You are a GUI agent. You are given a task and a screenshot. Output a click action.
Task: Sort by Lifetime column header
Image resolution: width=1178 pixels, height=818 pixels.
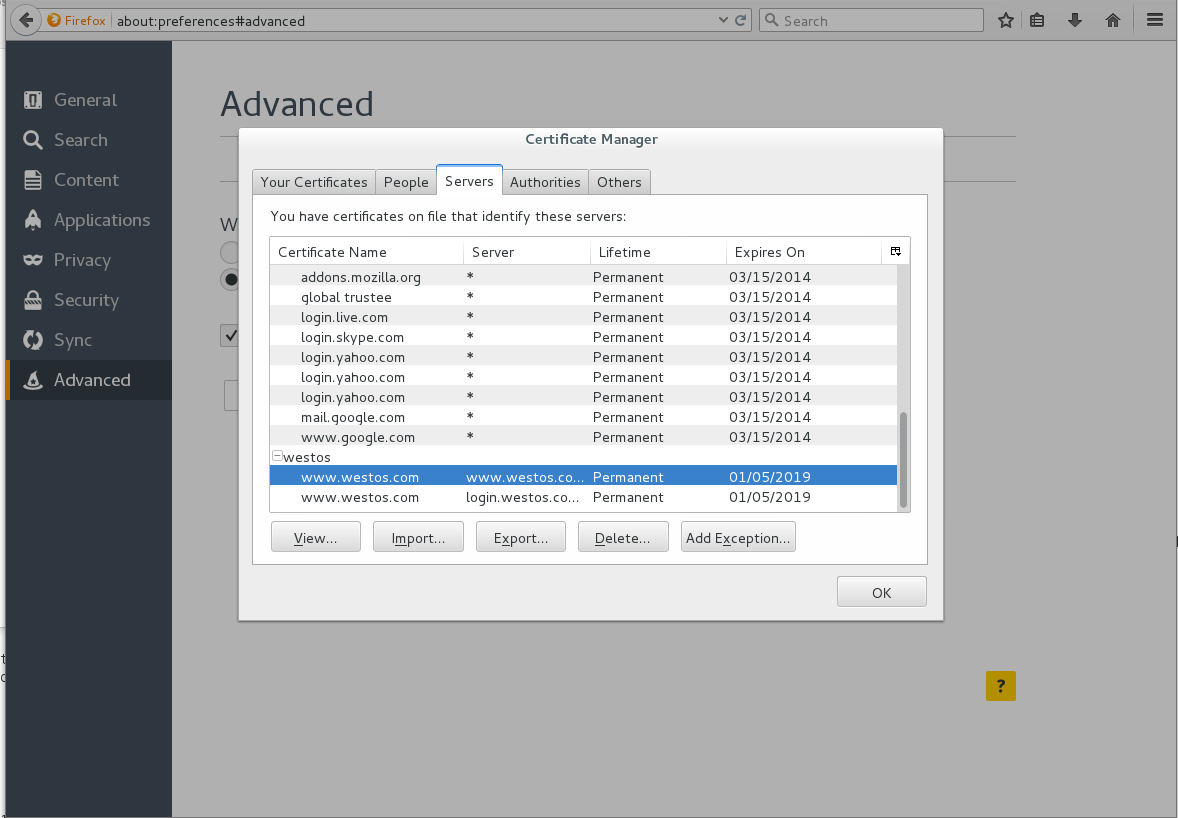pos(658,252)
